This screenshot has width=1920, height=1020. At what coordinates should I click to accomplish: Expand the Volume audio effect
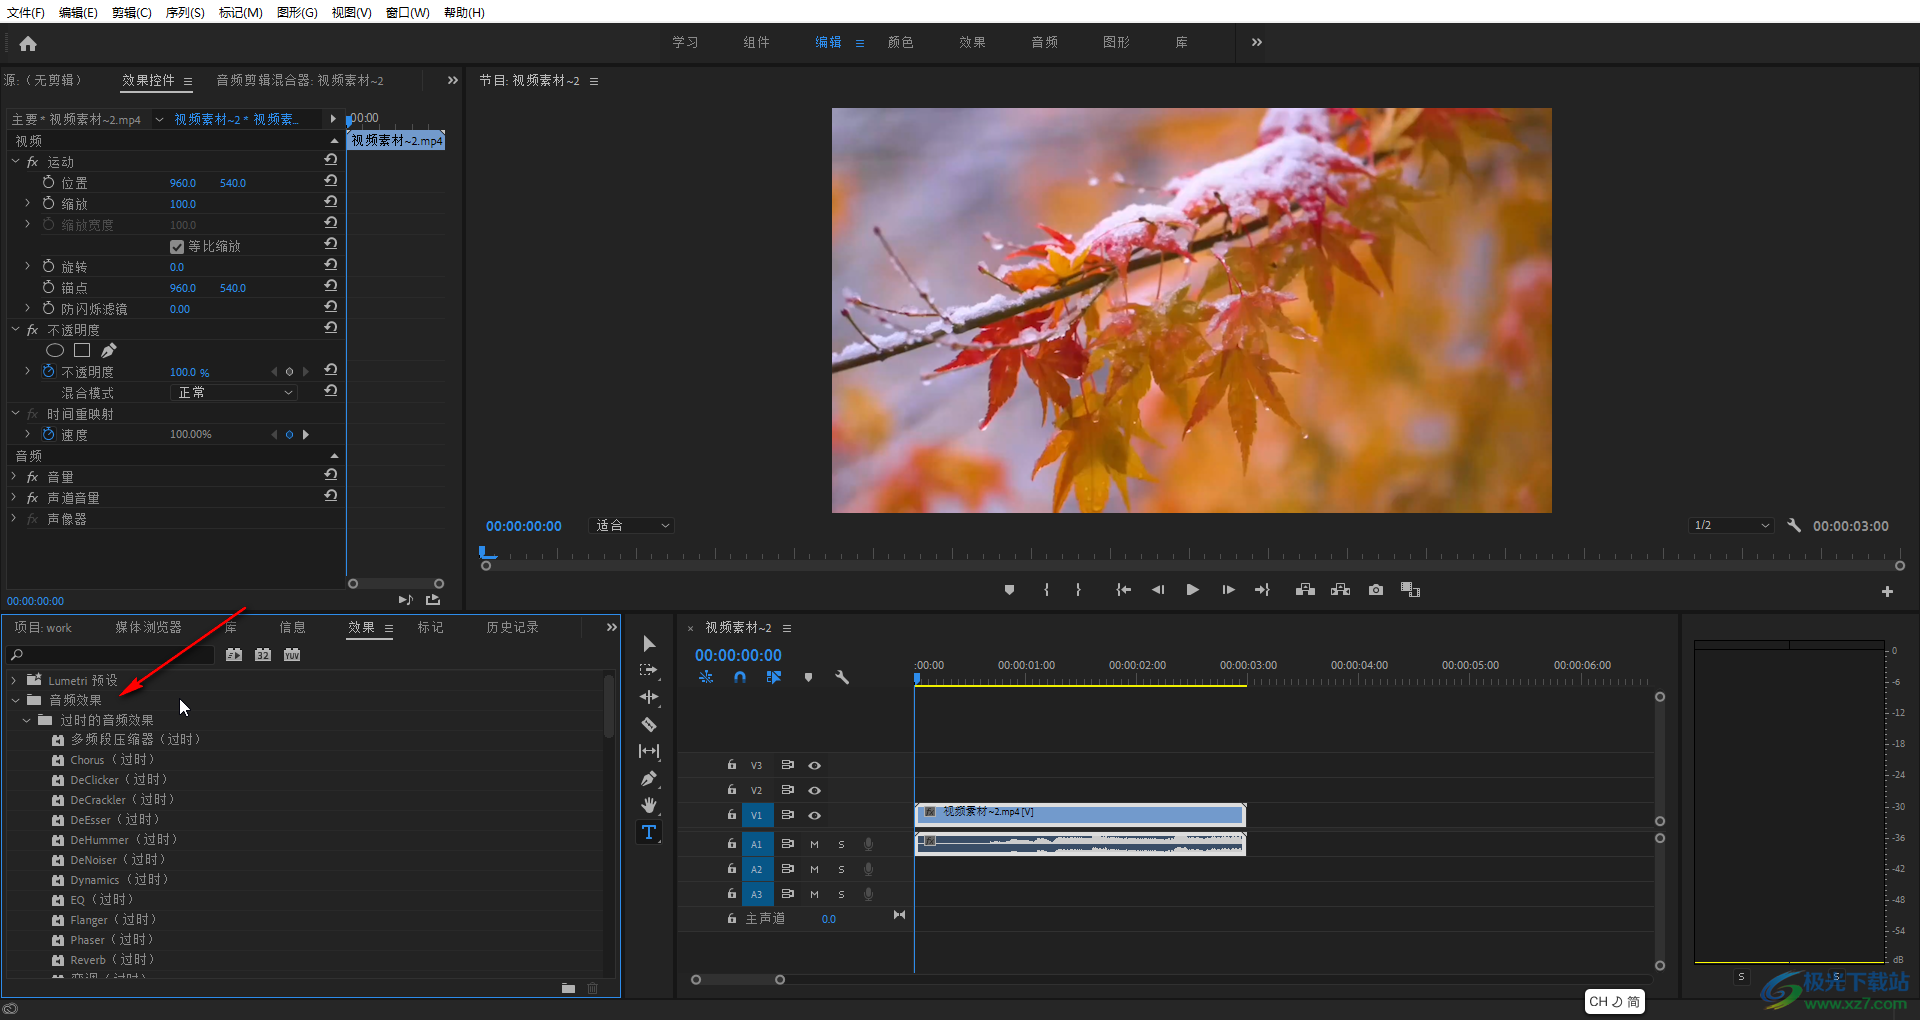click(x=14, y=477)
